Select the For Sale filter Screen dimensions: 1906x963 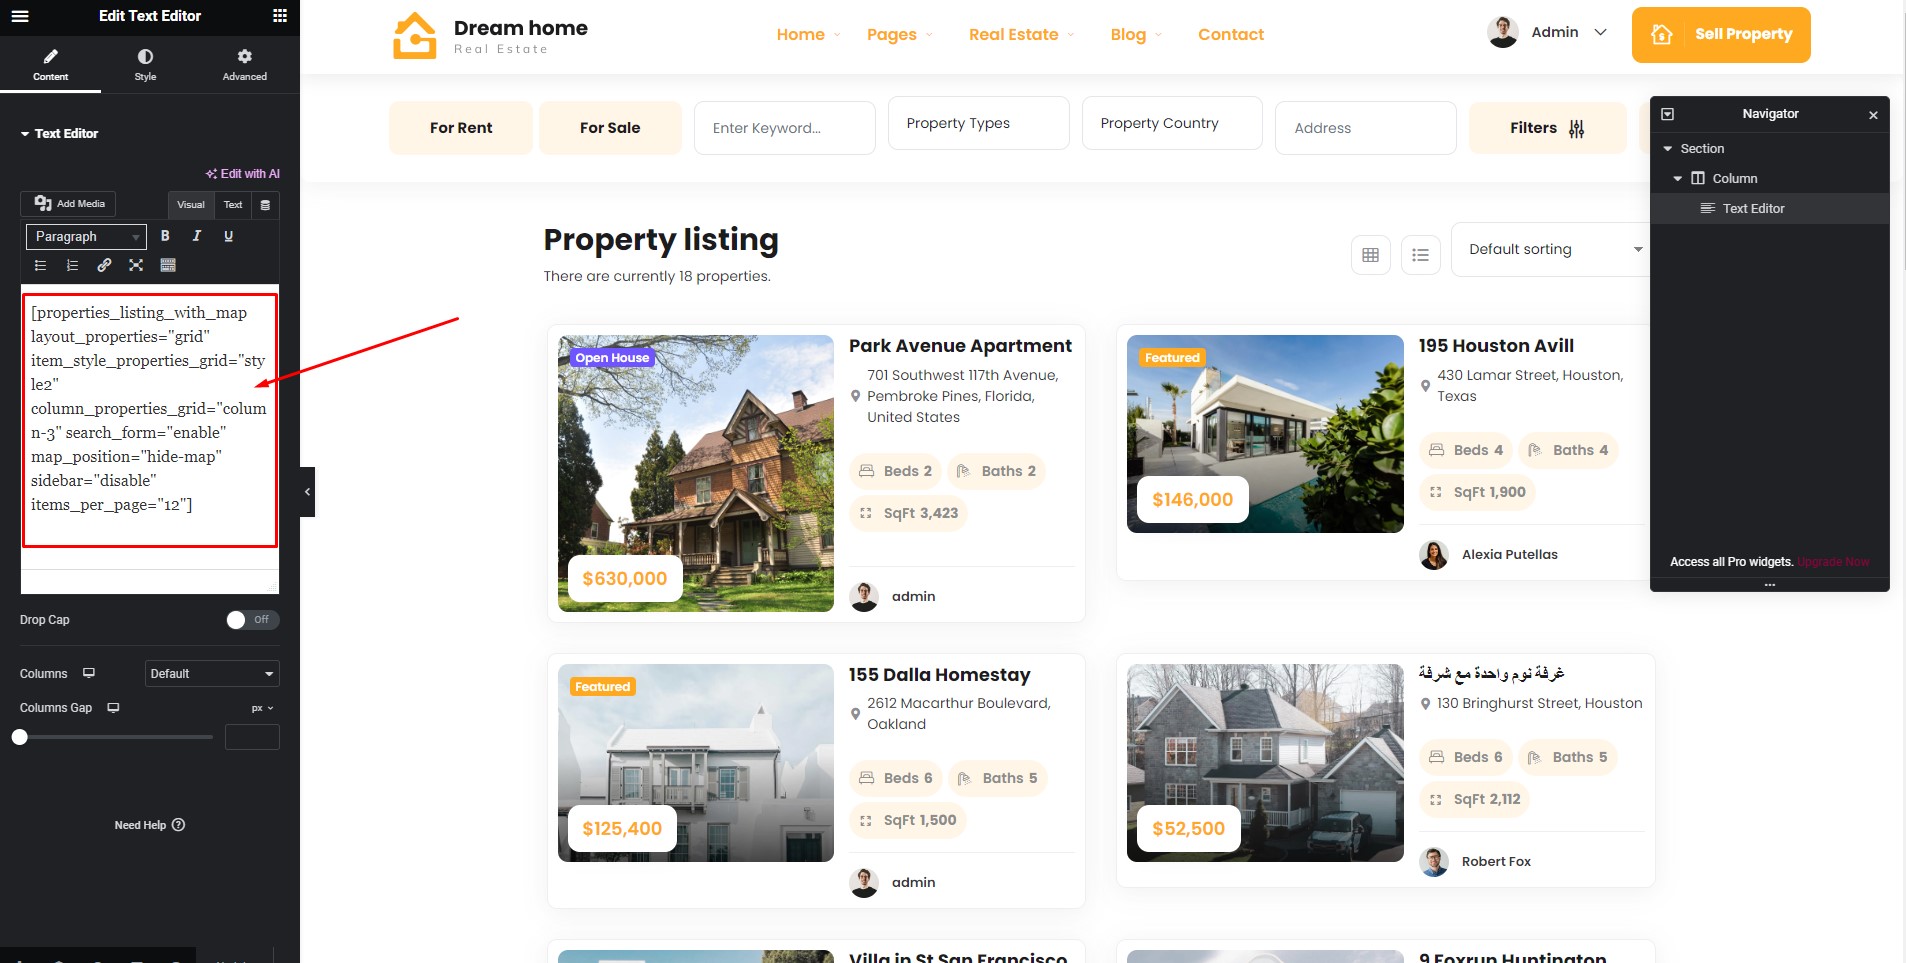pos(610,128)
